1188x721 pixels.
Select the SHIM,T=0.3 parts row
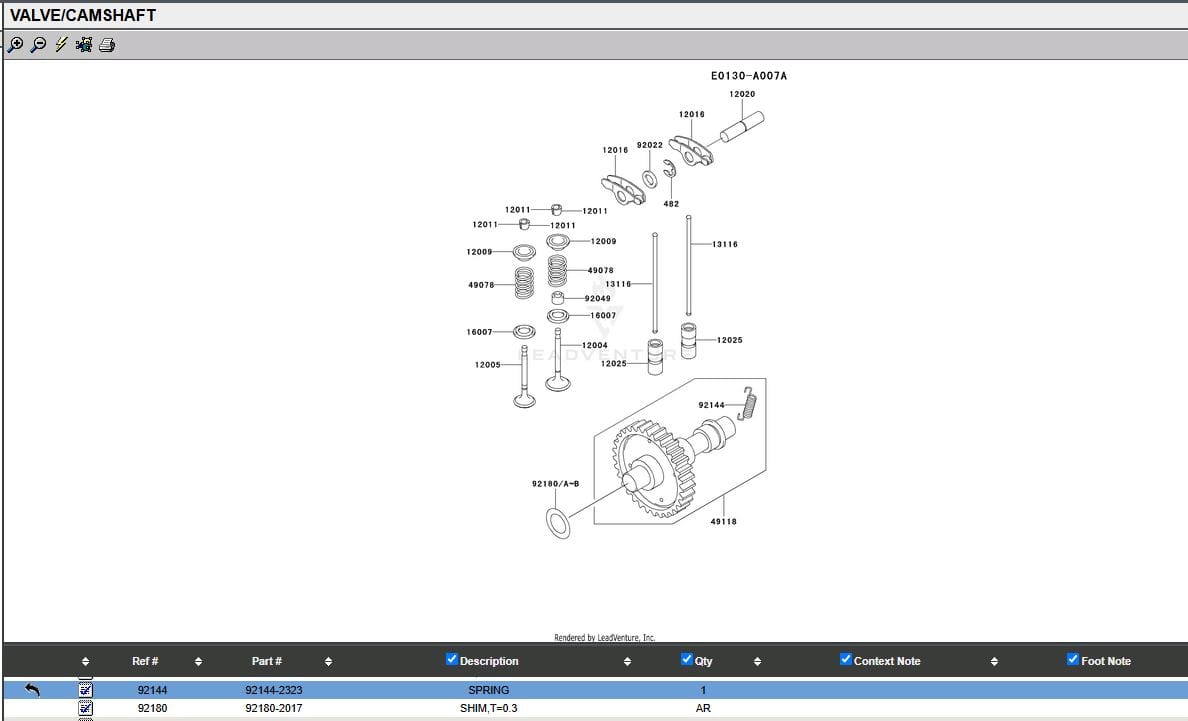click(x=488, y=708)
